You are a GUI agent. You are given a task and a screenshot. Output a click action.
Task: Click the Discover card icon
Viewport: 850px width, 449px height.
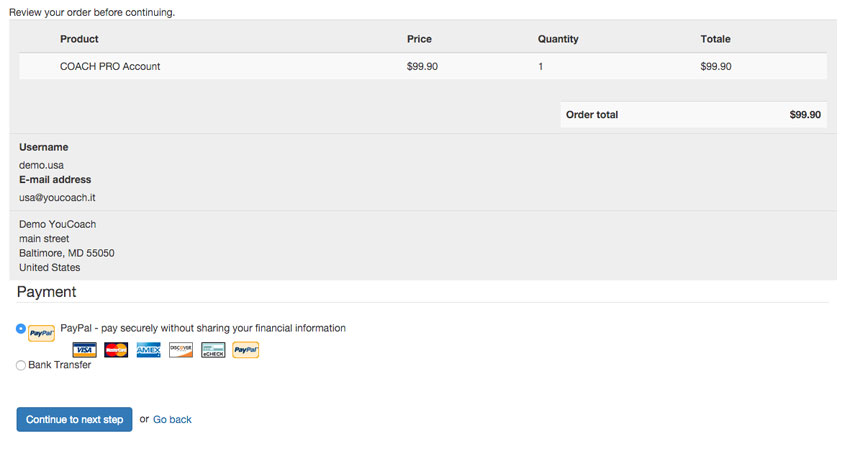(181, 350)
